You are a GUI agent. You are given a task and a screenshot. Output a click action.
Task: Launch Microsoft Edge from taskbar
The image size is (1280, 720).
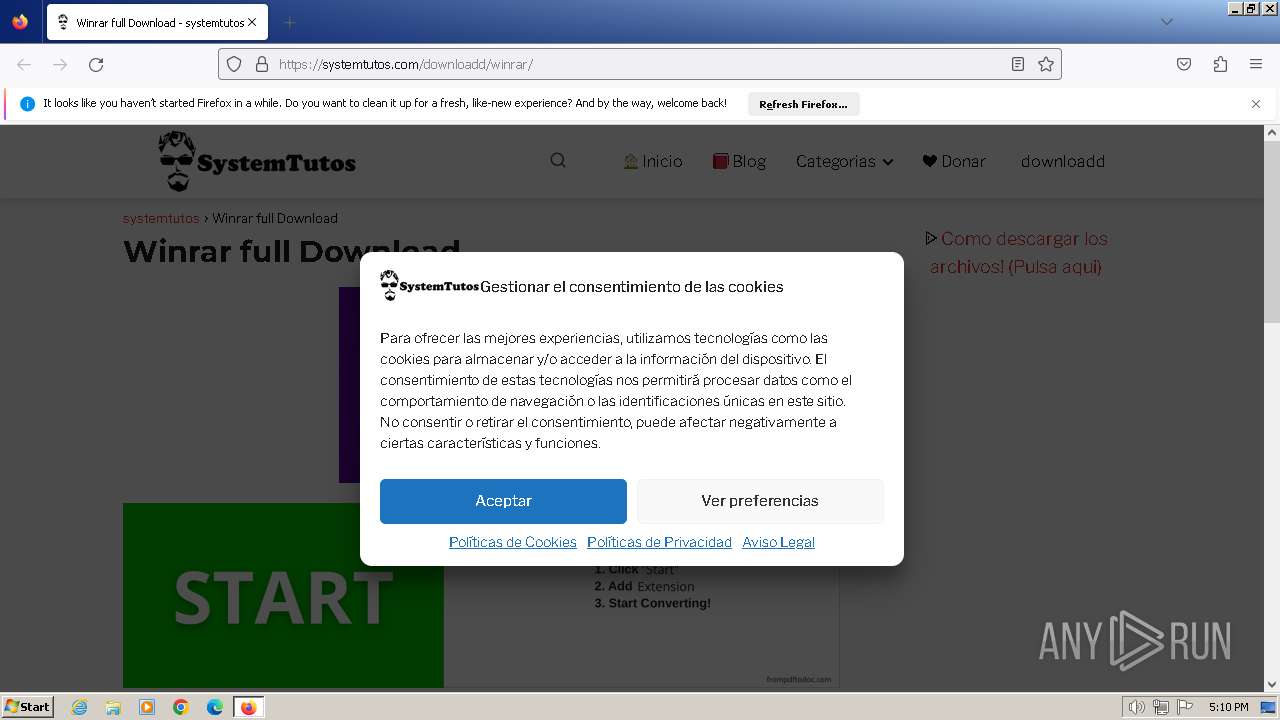(x=215, y=707)
